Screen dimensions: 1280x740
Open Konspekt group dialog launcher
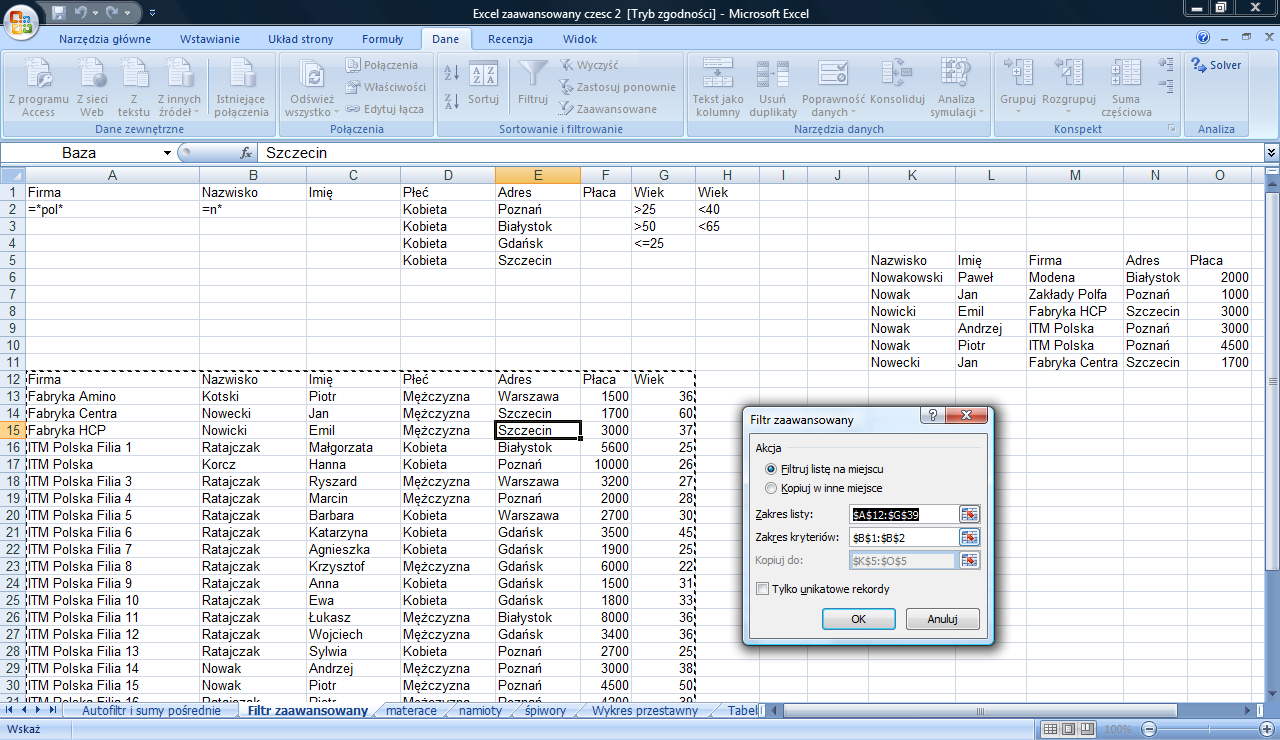tap(1172, 129)
